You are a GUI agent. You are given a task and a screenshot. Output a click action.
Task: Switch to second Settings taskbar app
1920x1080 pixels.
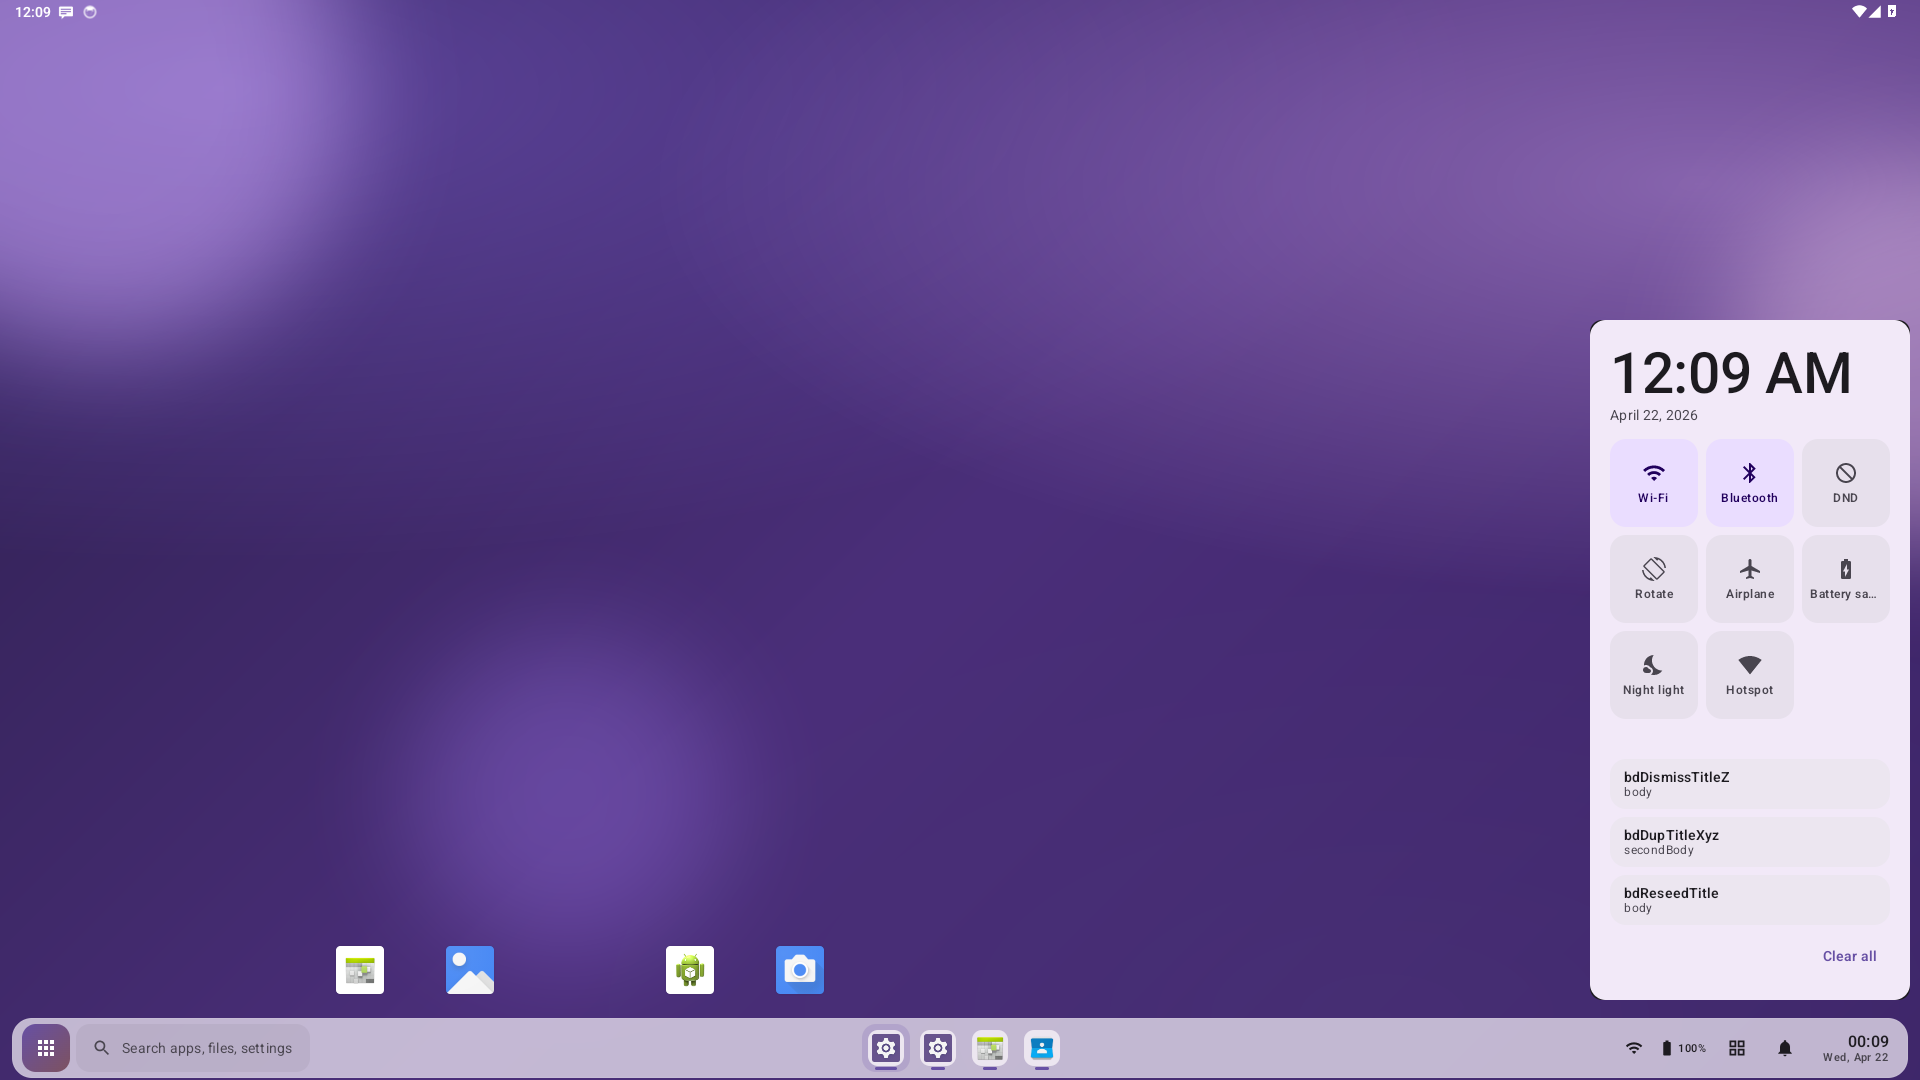pos(938,1048)
